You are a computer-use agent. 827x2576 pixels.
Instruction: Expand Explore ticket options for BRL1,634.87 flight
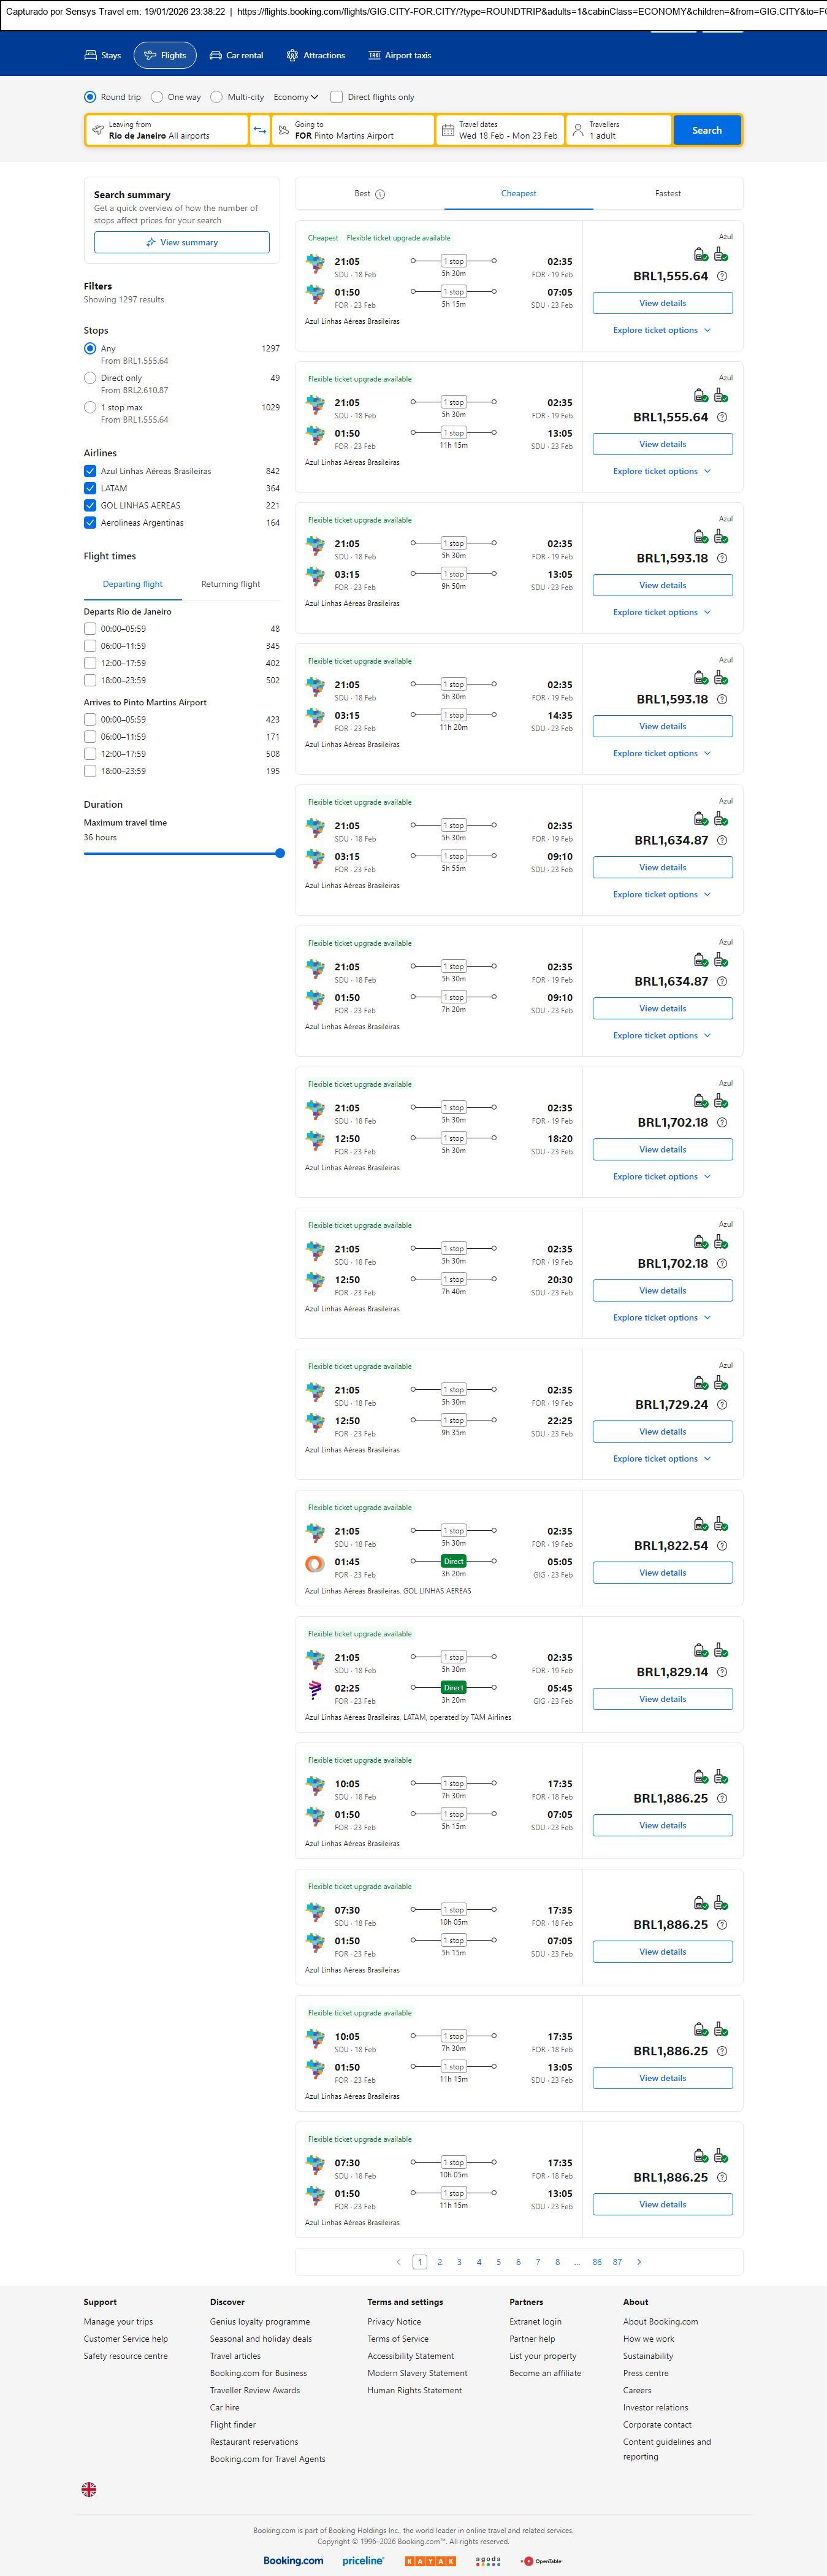[x=661, y=895]
